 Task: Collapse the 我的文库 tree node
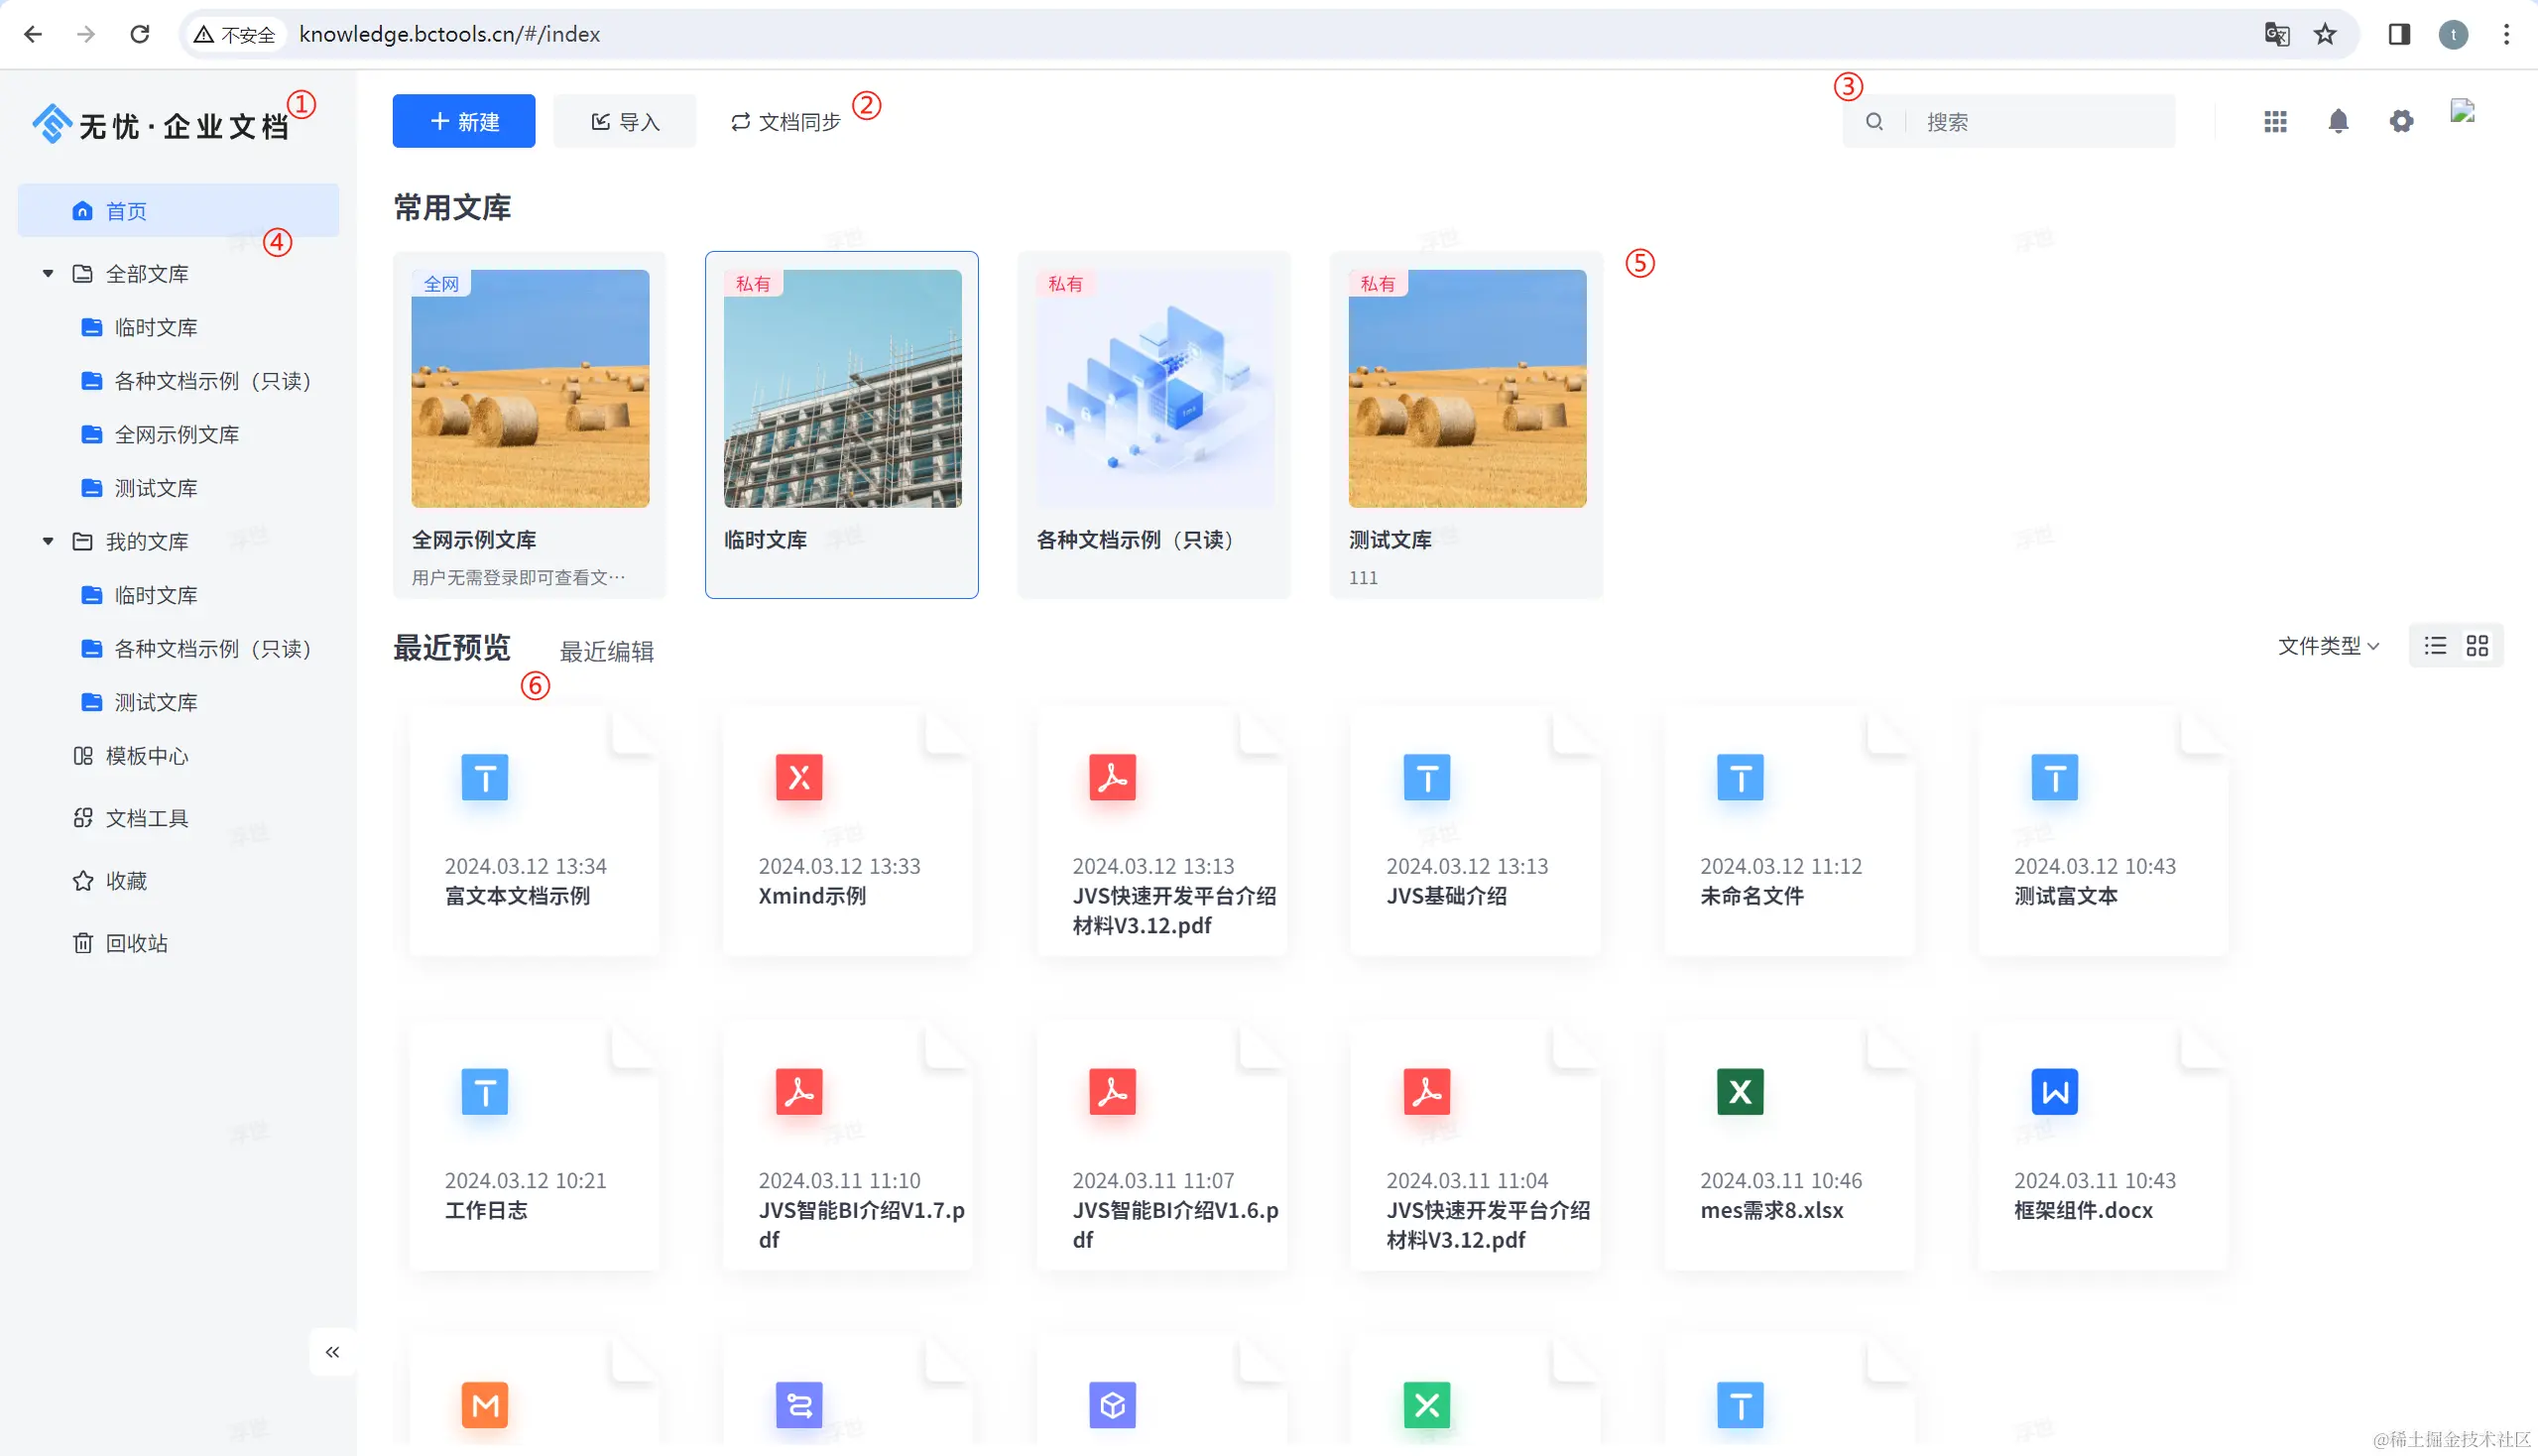pyautogui.click(x=47, y=541)
